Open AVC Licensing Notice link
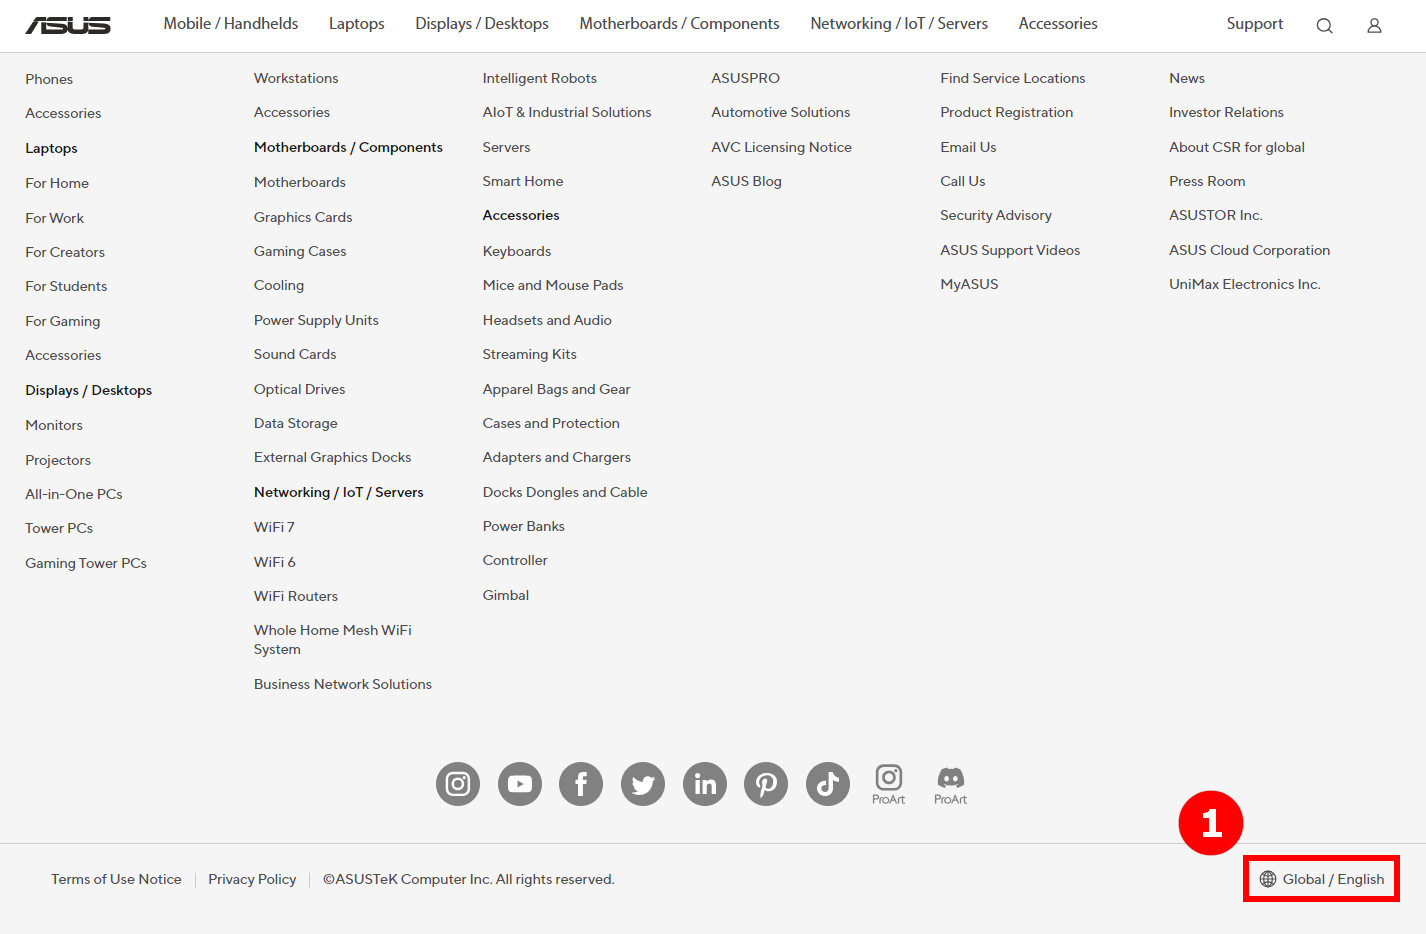The height and width of the screenshot is (934, 1426). [x=782, y=147]
